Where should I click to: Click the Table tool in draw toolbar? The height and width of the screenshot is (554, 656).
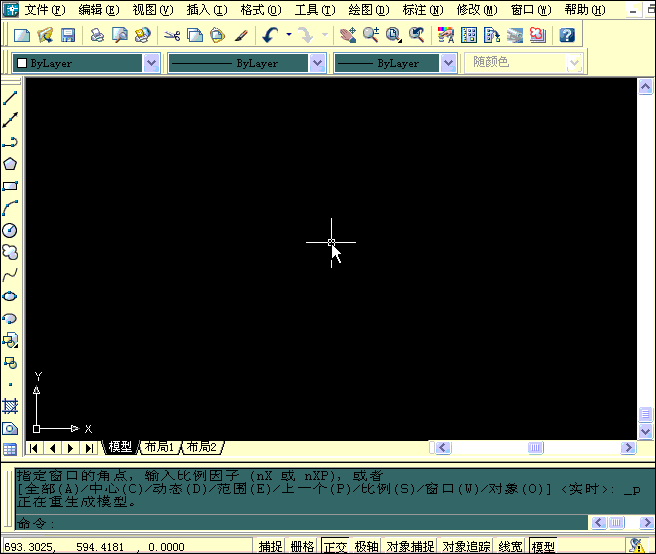point(10,449)
